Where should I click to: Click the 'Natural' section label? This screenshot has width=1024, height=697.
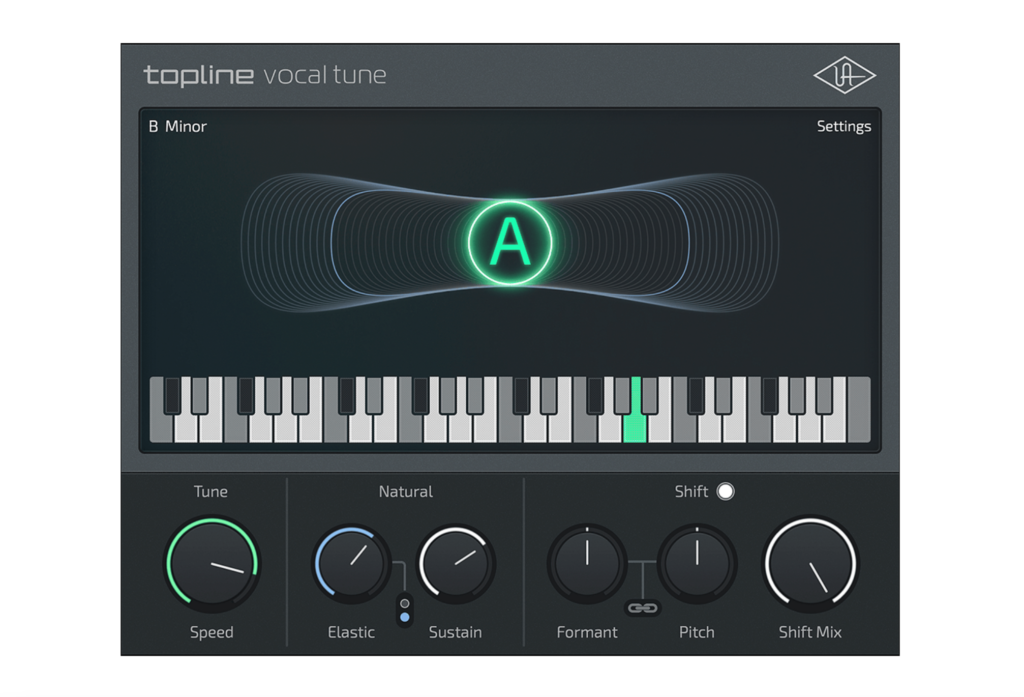406,491
